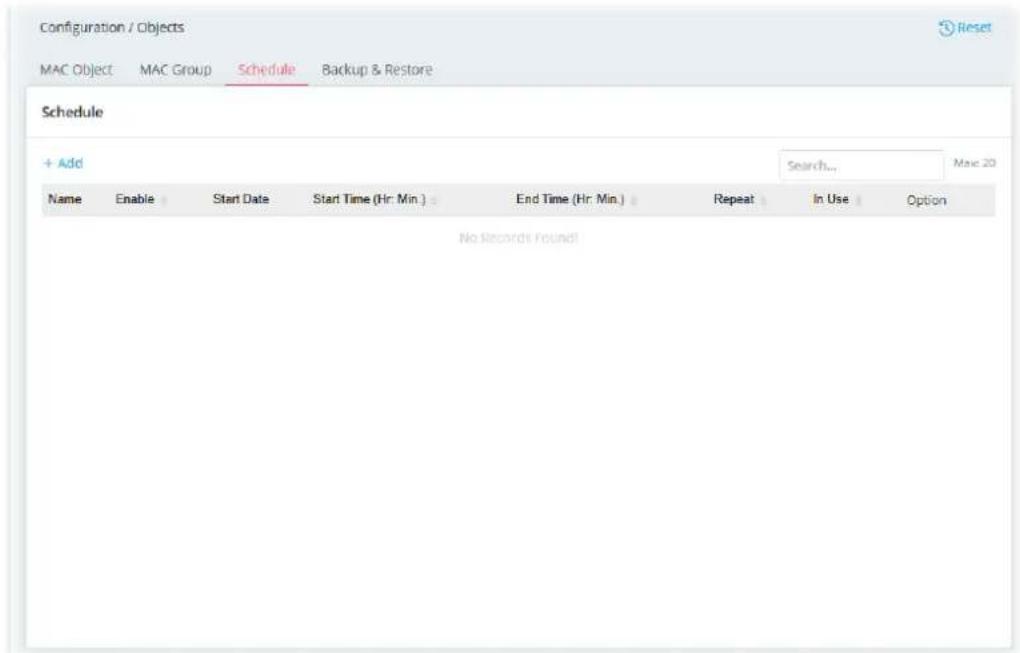Click the Schedule section heading

[x=72, y=112]
